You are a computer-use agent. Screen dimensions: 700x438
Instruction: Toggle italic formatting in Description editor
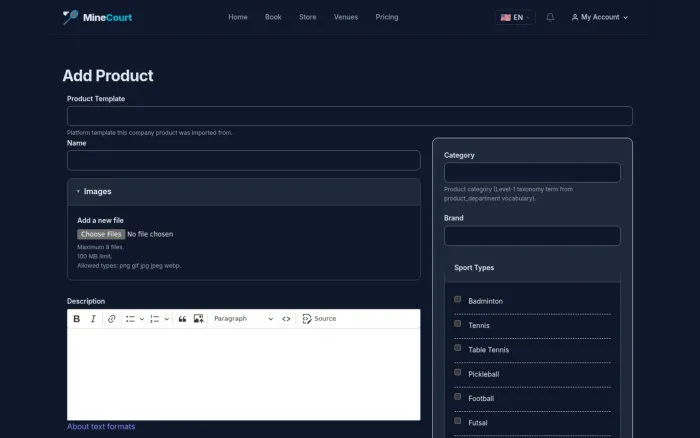[x=93, y=319]
